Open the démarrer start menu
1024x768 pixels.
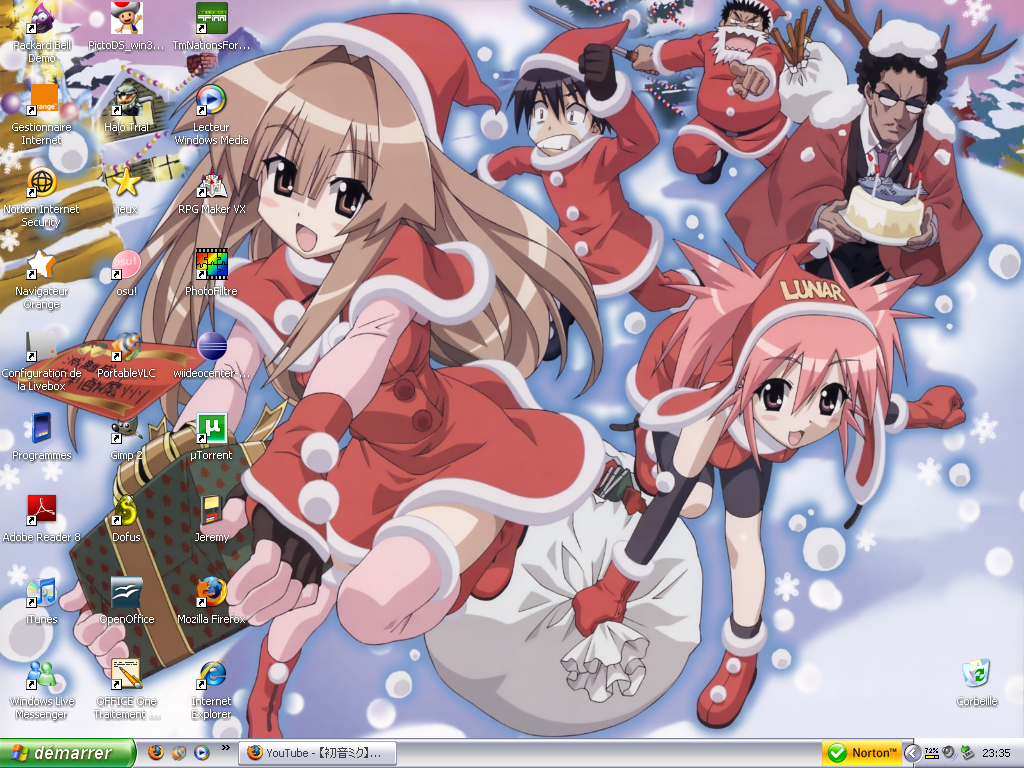point(67,753)
